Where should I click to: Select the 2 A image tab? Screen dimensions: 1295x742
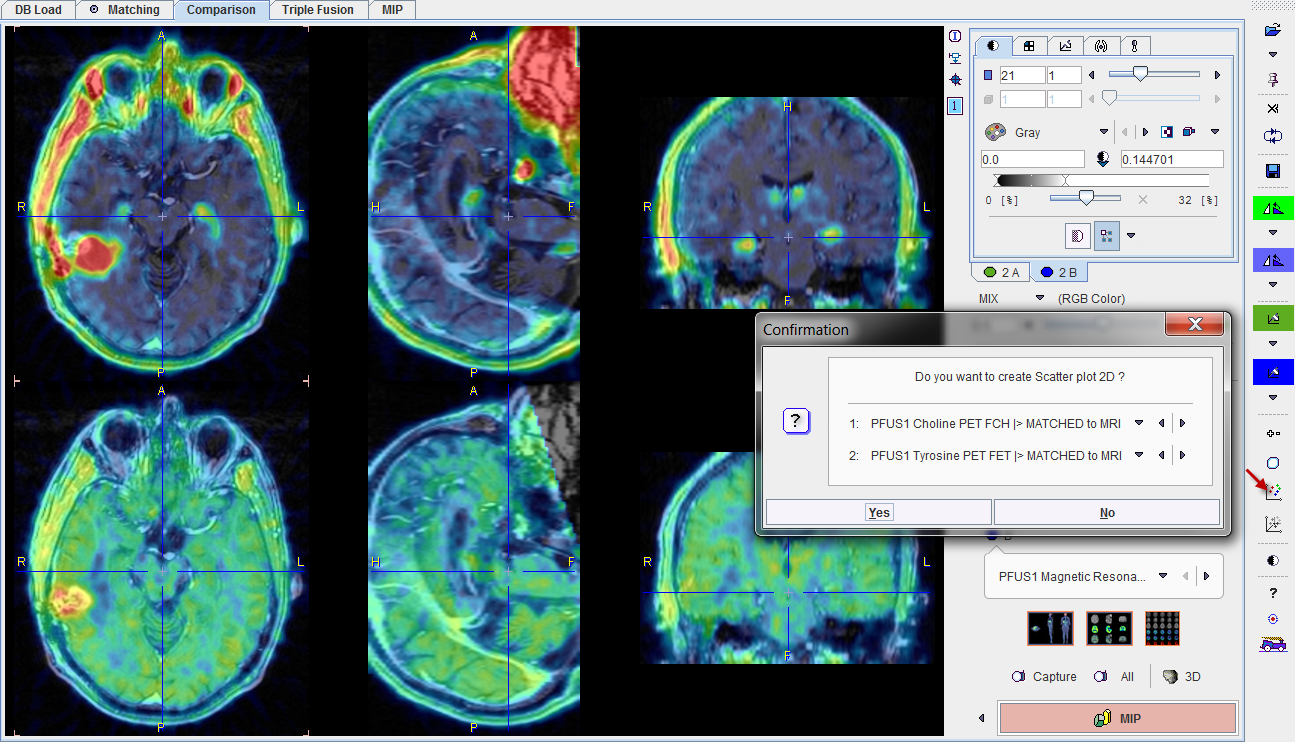[x=1001, y=272]
